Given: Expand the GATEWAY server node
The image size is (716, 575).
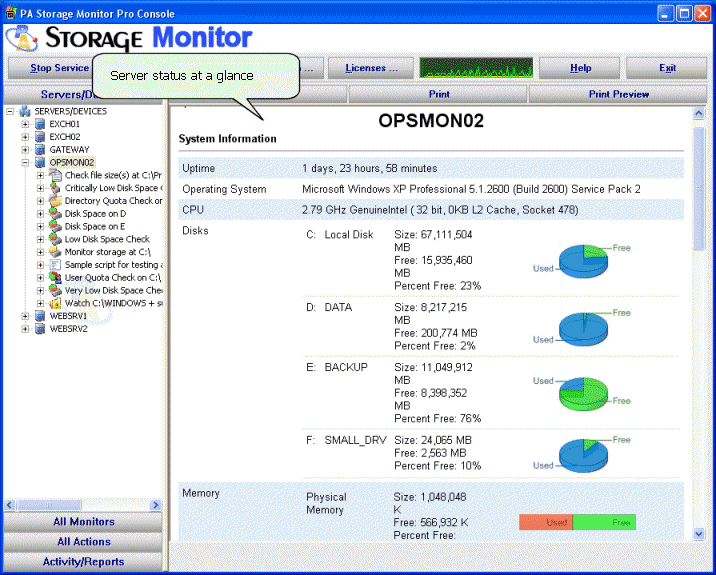Looking at the screenshot, I should [x=25, y=149].
